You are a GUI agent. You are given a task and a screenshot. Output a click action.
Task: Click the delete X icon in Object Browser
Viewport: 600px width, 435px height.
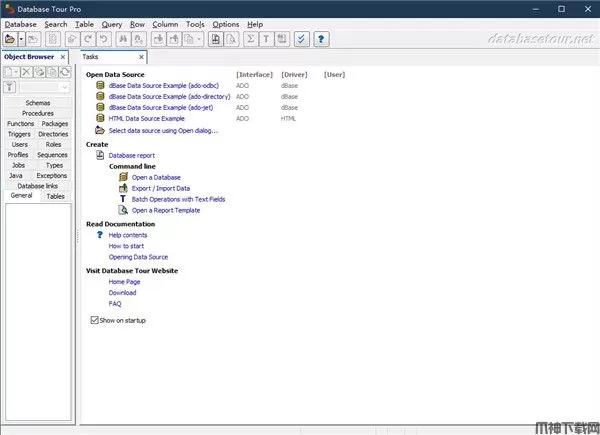[26, 73]
